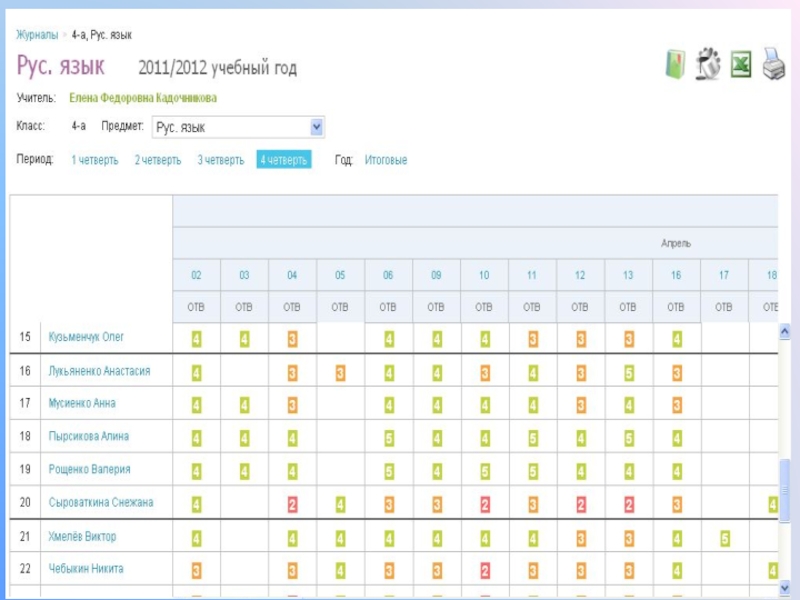This screenshot has width=800, height=600.
Task: Open student Сыроваткина Снежана
Action: 101,503
